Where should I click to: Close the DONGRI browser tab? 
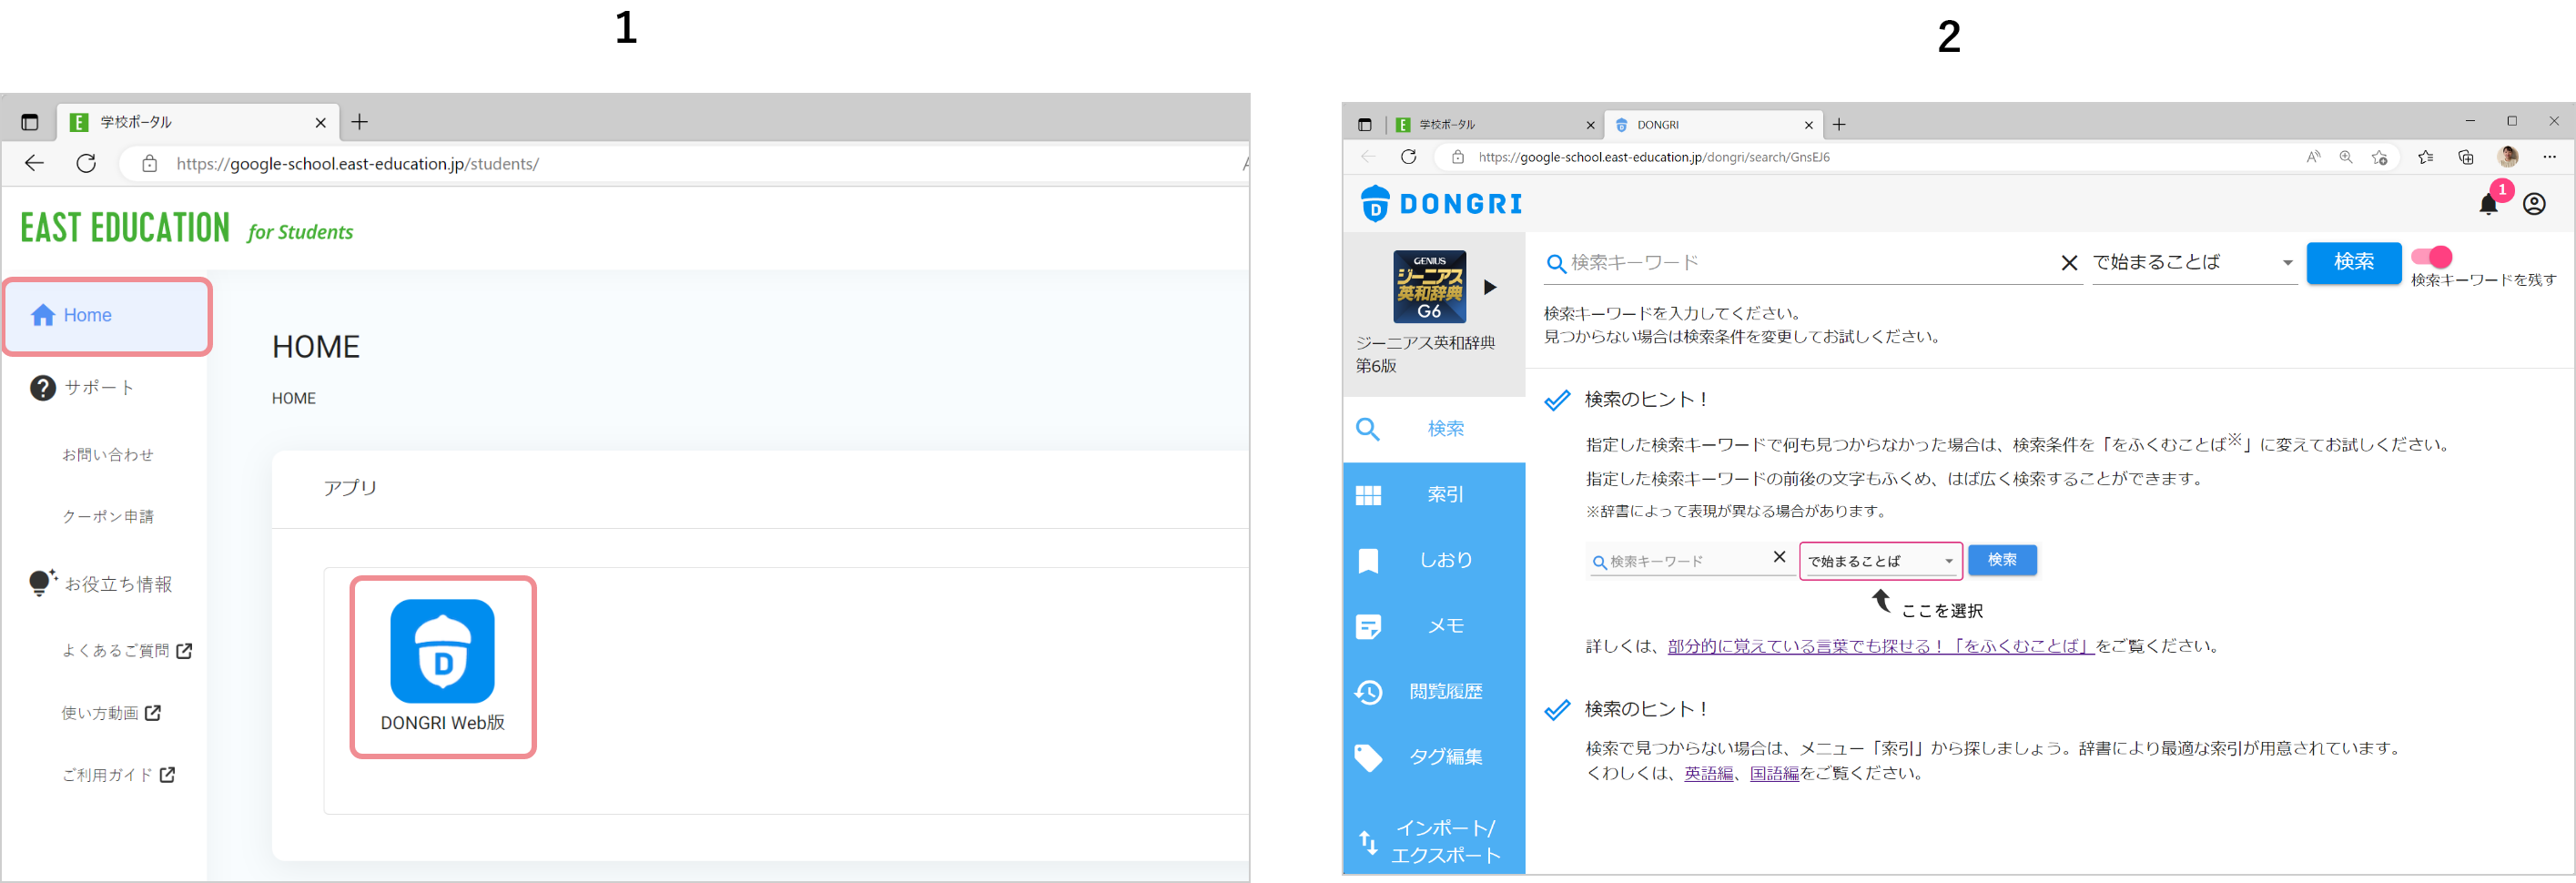pyautogui.click(x=1808, y=125)
